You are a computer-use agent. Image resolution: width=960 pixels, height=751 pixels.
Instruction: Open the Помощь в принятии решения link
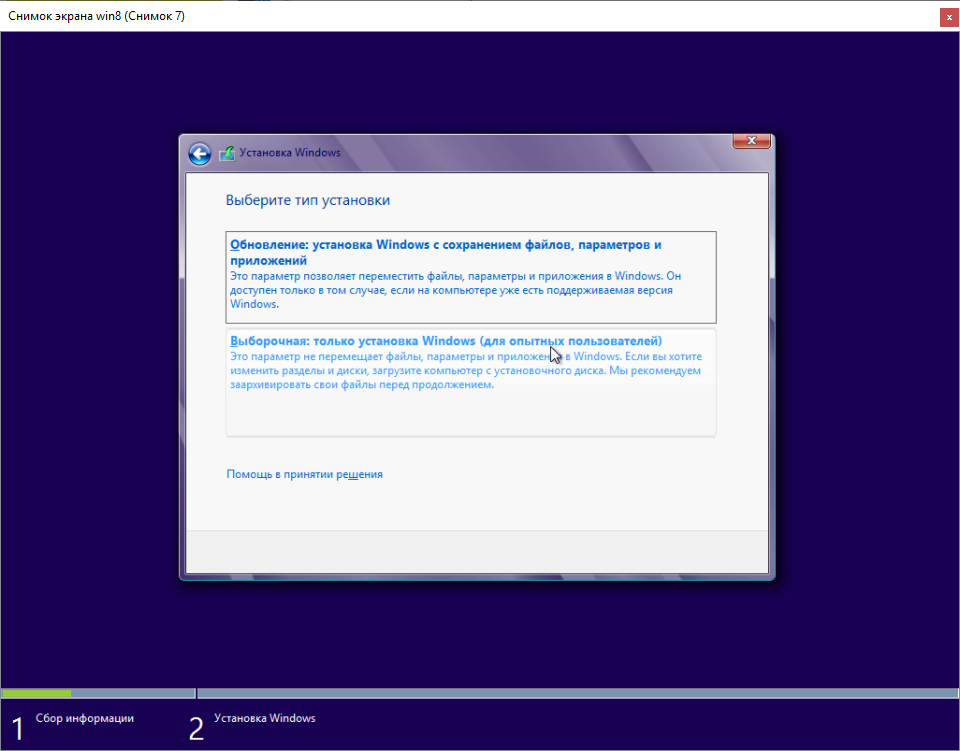point(304,474)
